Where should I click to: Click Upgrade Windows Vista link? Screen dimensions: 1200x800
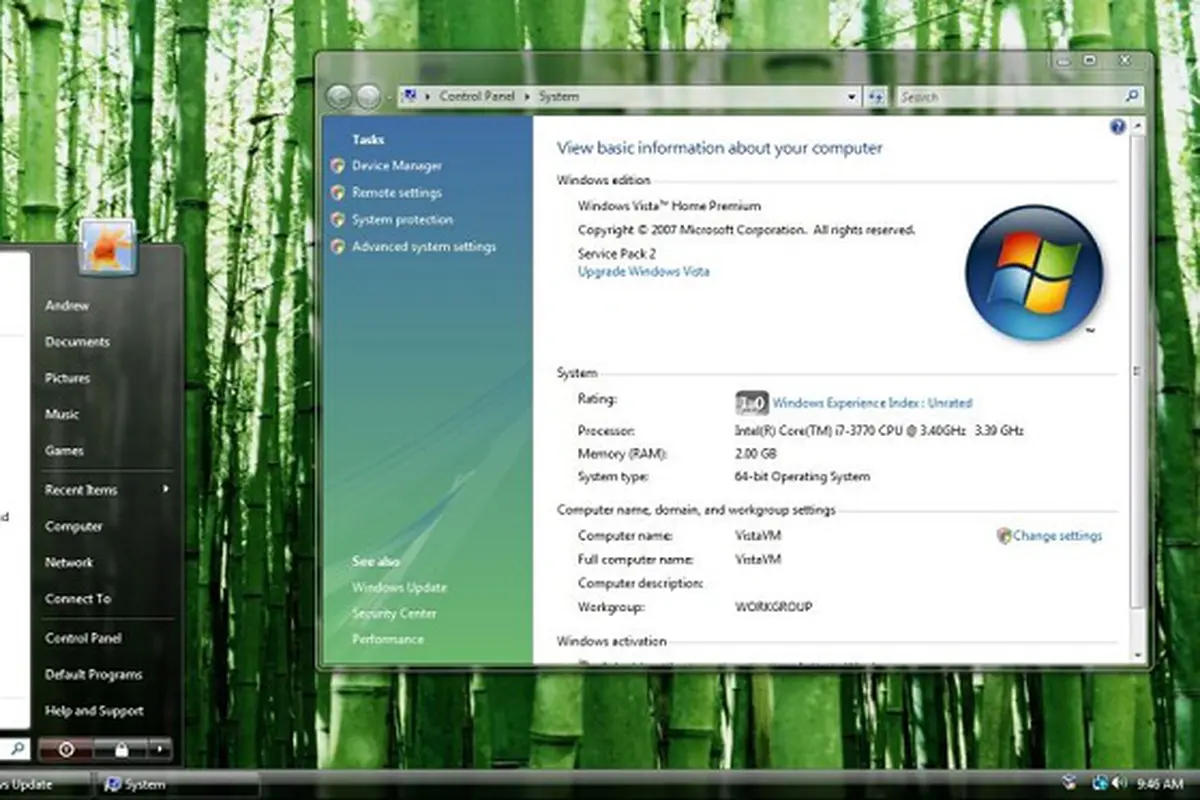click(x=644, y=272)
